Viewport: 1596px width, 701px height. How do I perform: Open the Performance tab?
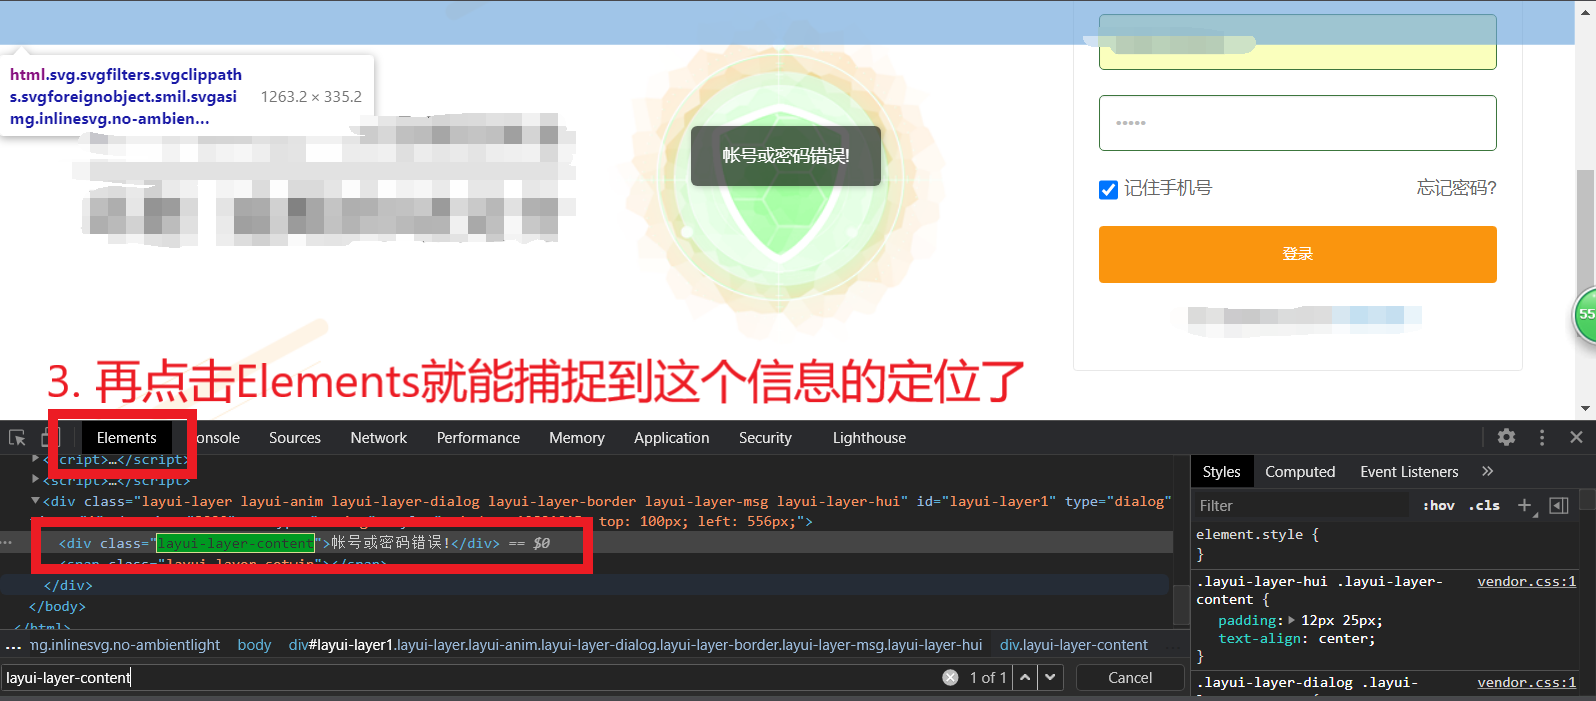(478, 438)
